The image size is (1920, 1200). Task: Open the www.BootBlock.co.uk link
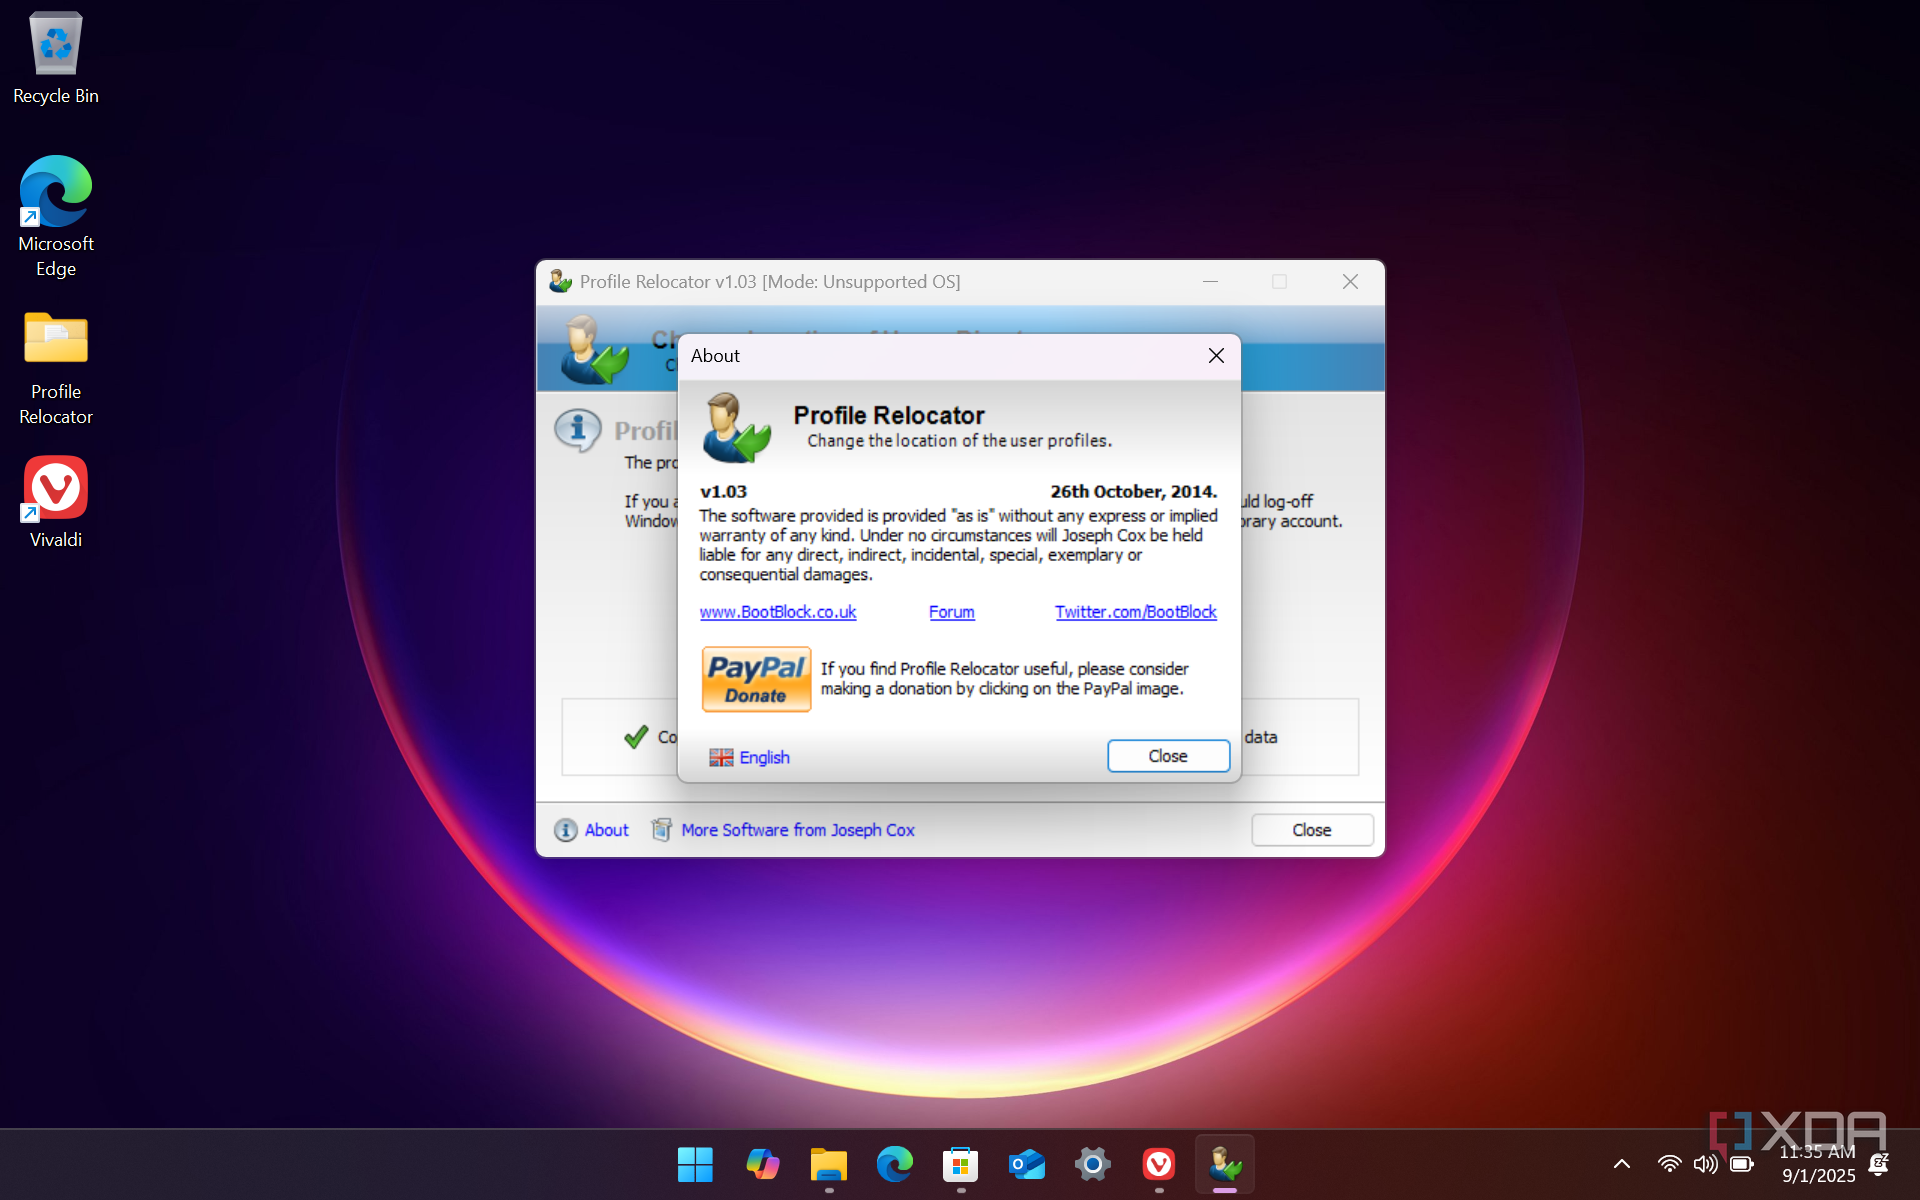click(778, 612)
